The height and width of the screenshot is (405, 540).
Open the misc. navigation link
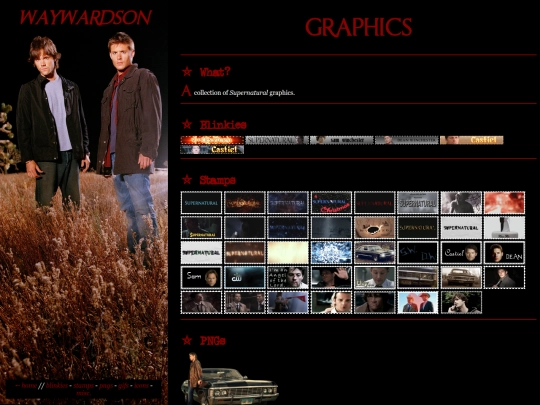tap(83, 393)
